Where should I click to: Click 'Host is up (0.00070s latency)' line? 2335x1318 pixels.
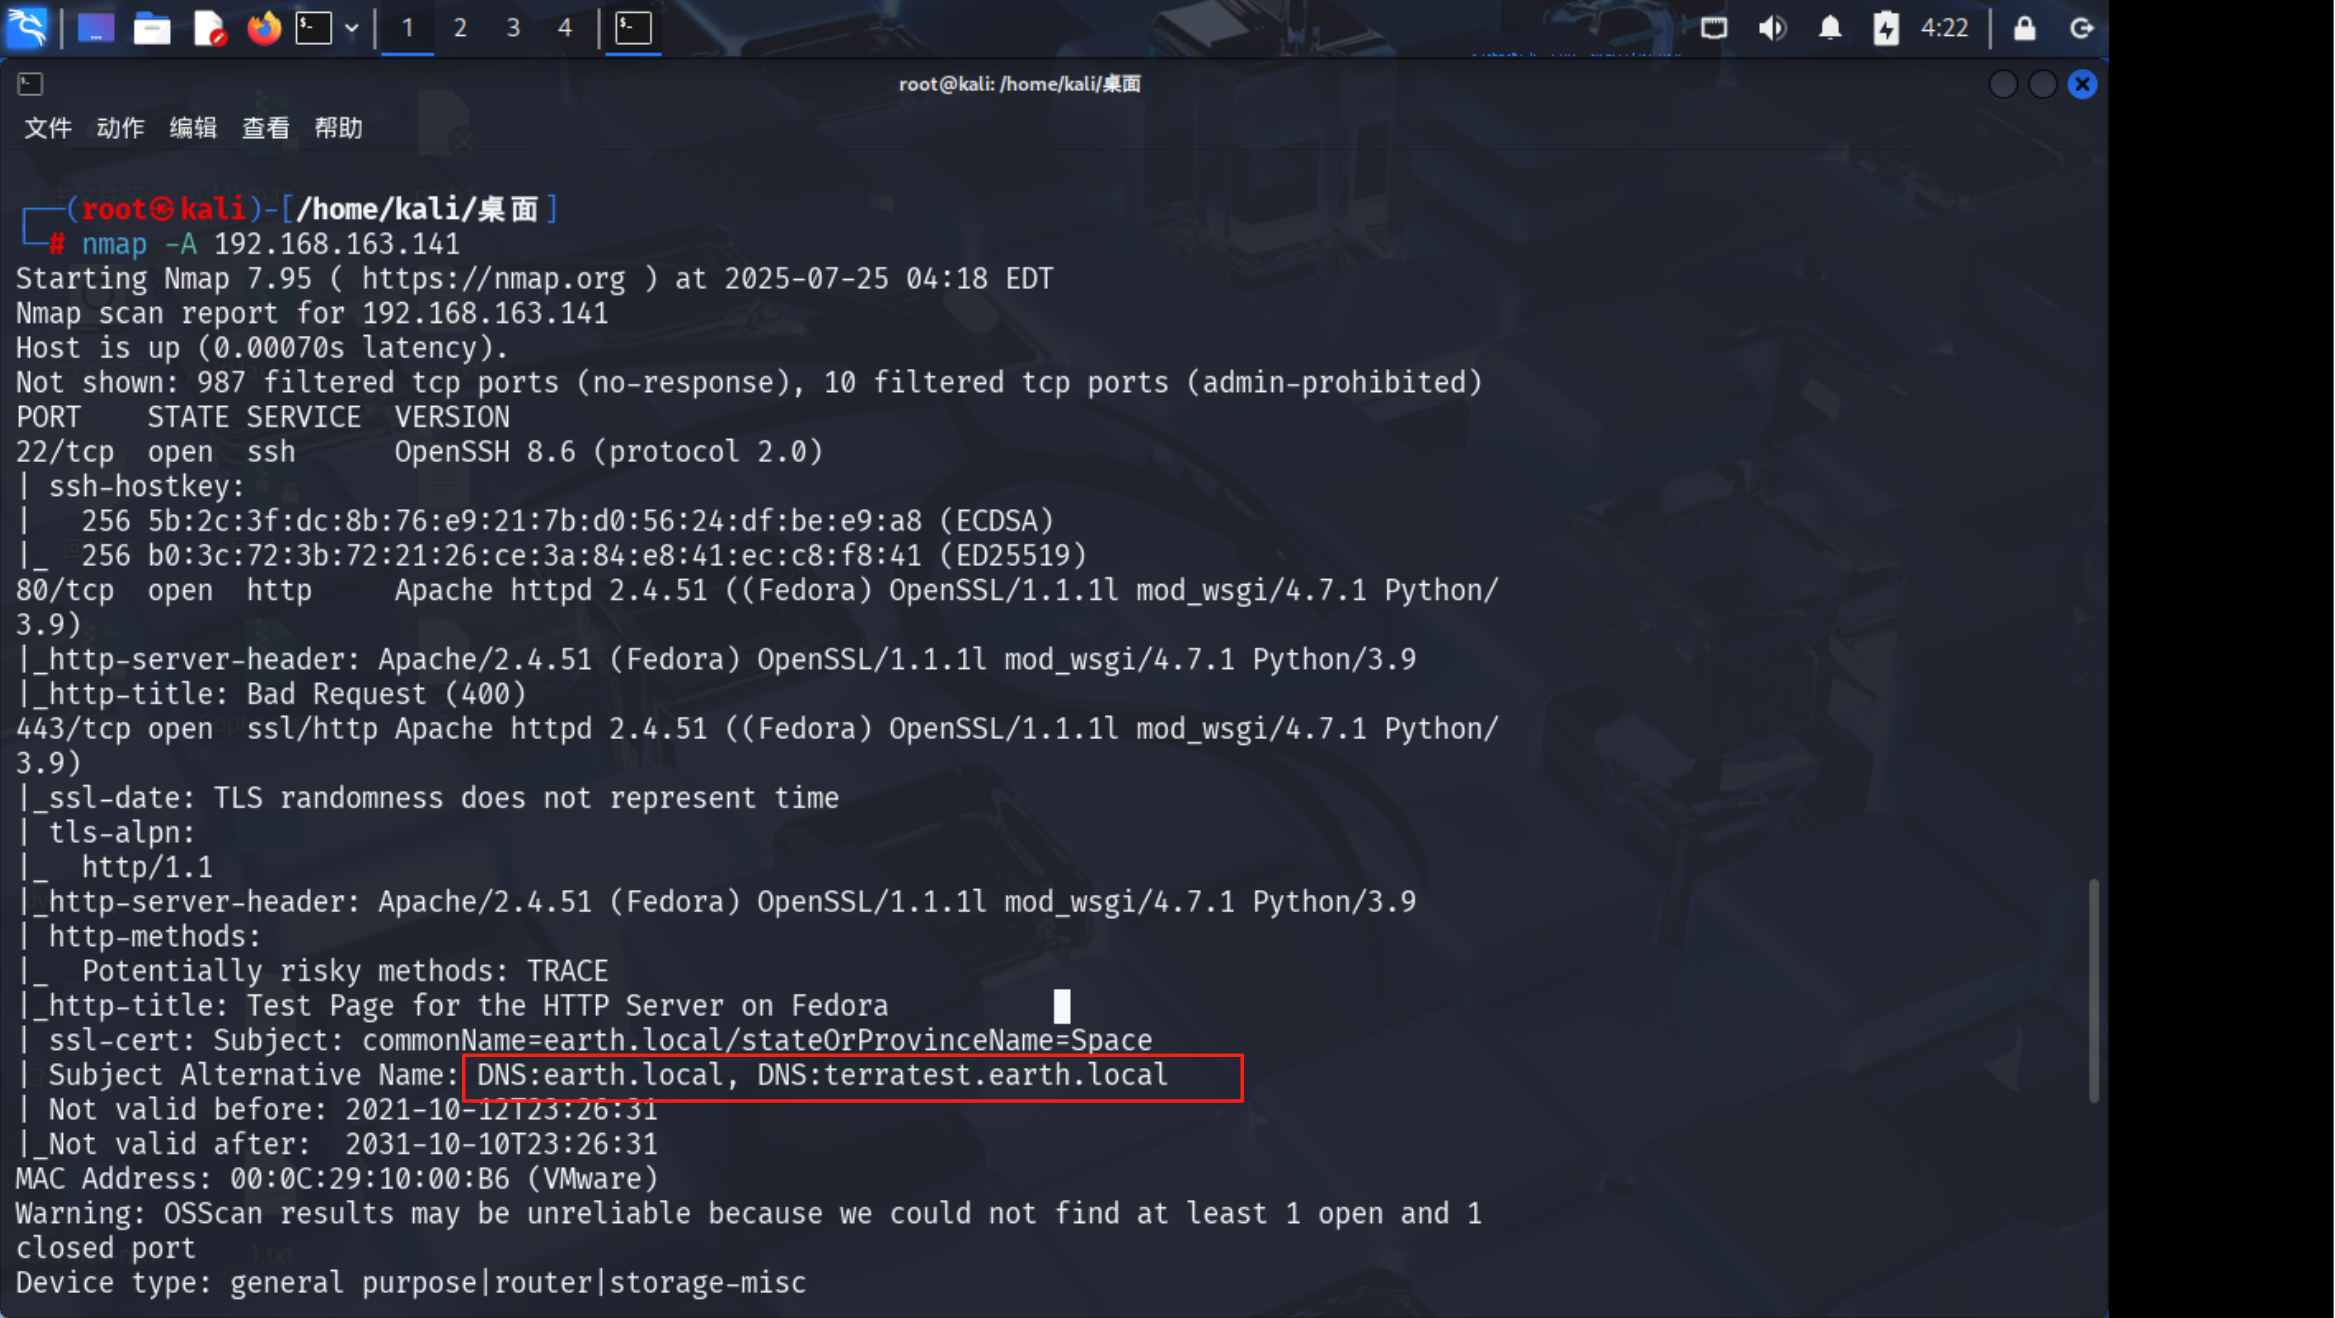[x=262, y=348]
